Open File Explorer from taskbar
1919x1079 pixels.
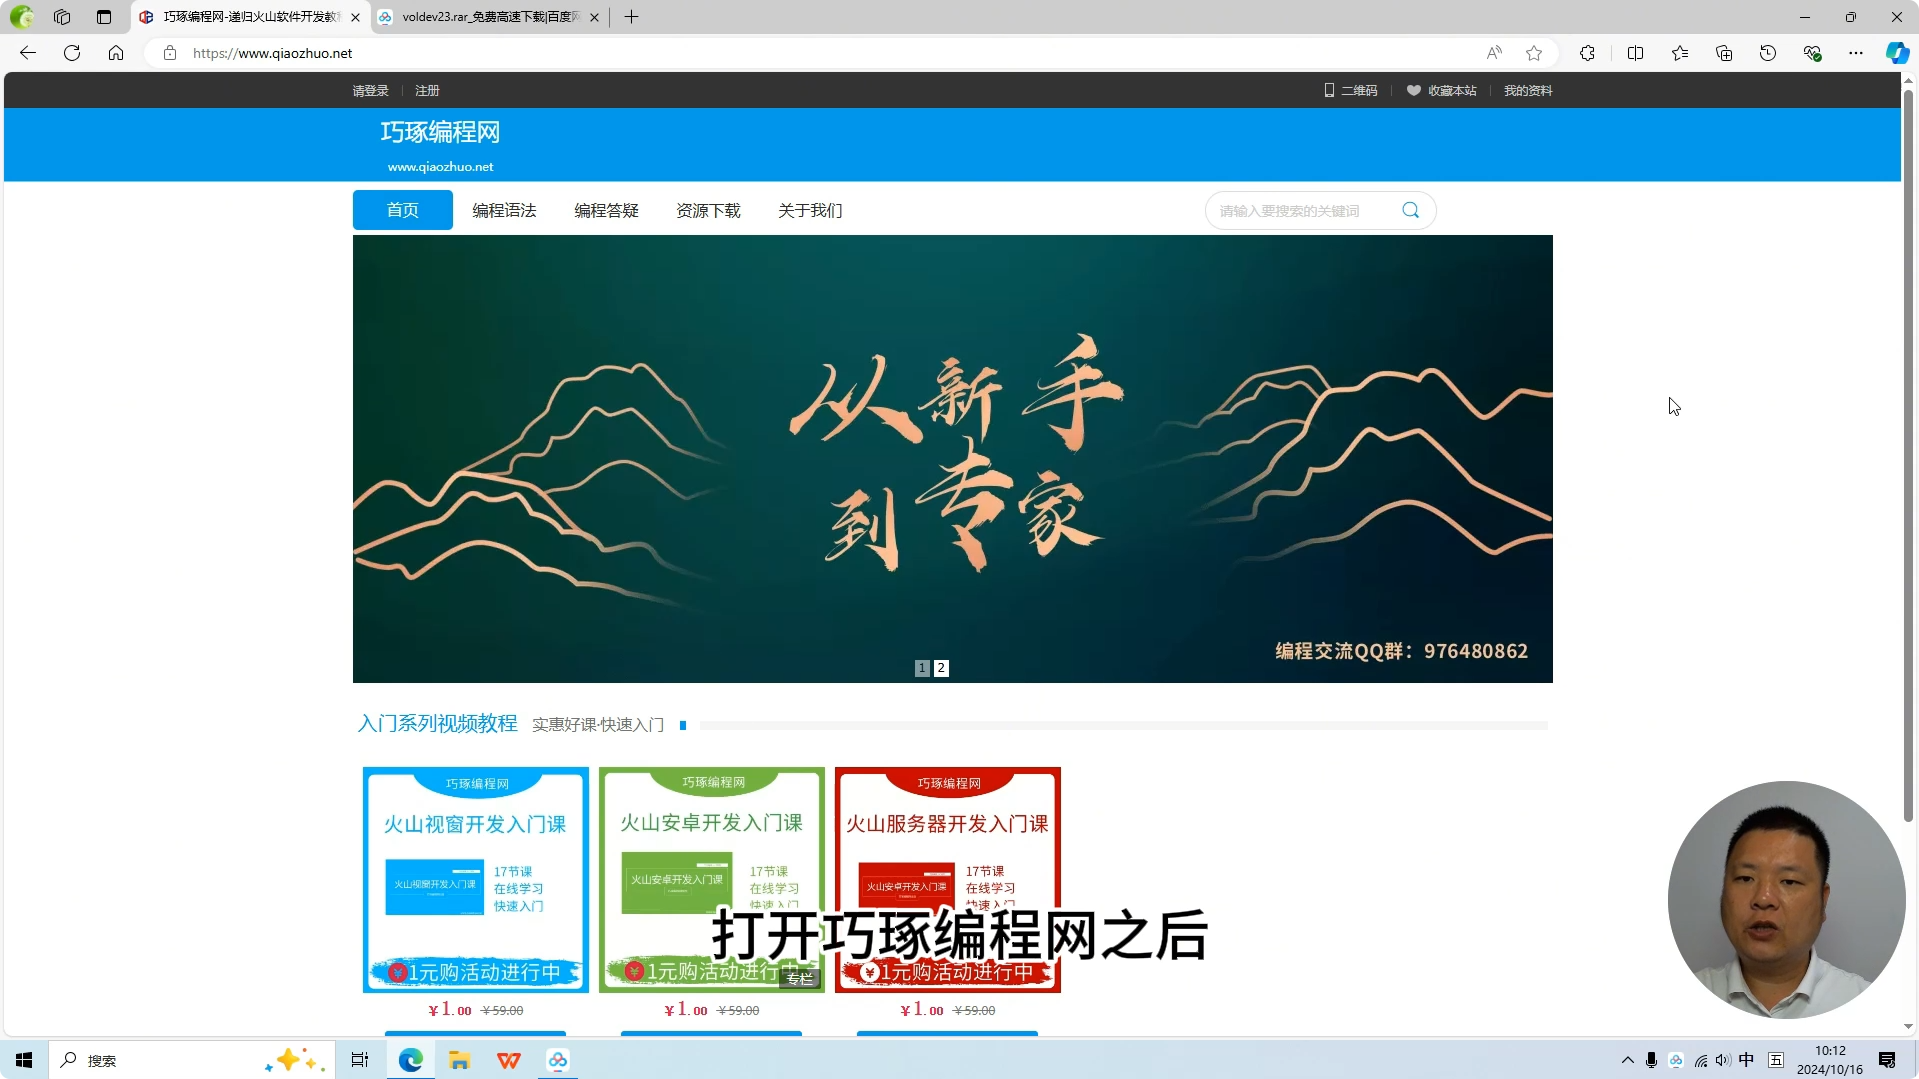pyautogui.click(x=459, y=1060)
